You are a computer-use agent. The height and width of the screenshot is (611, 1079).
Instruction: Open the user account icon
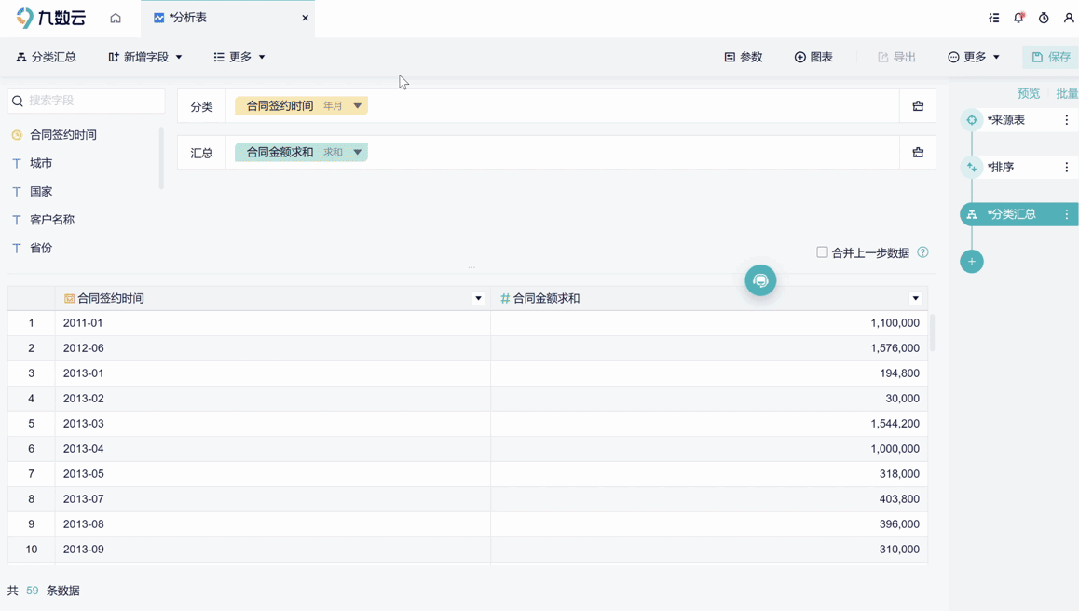click(x=1068, y=18)
